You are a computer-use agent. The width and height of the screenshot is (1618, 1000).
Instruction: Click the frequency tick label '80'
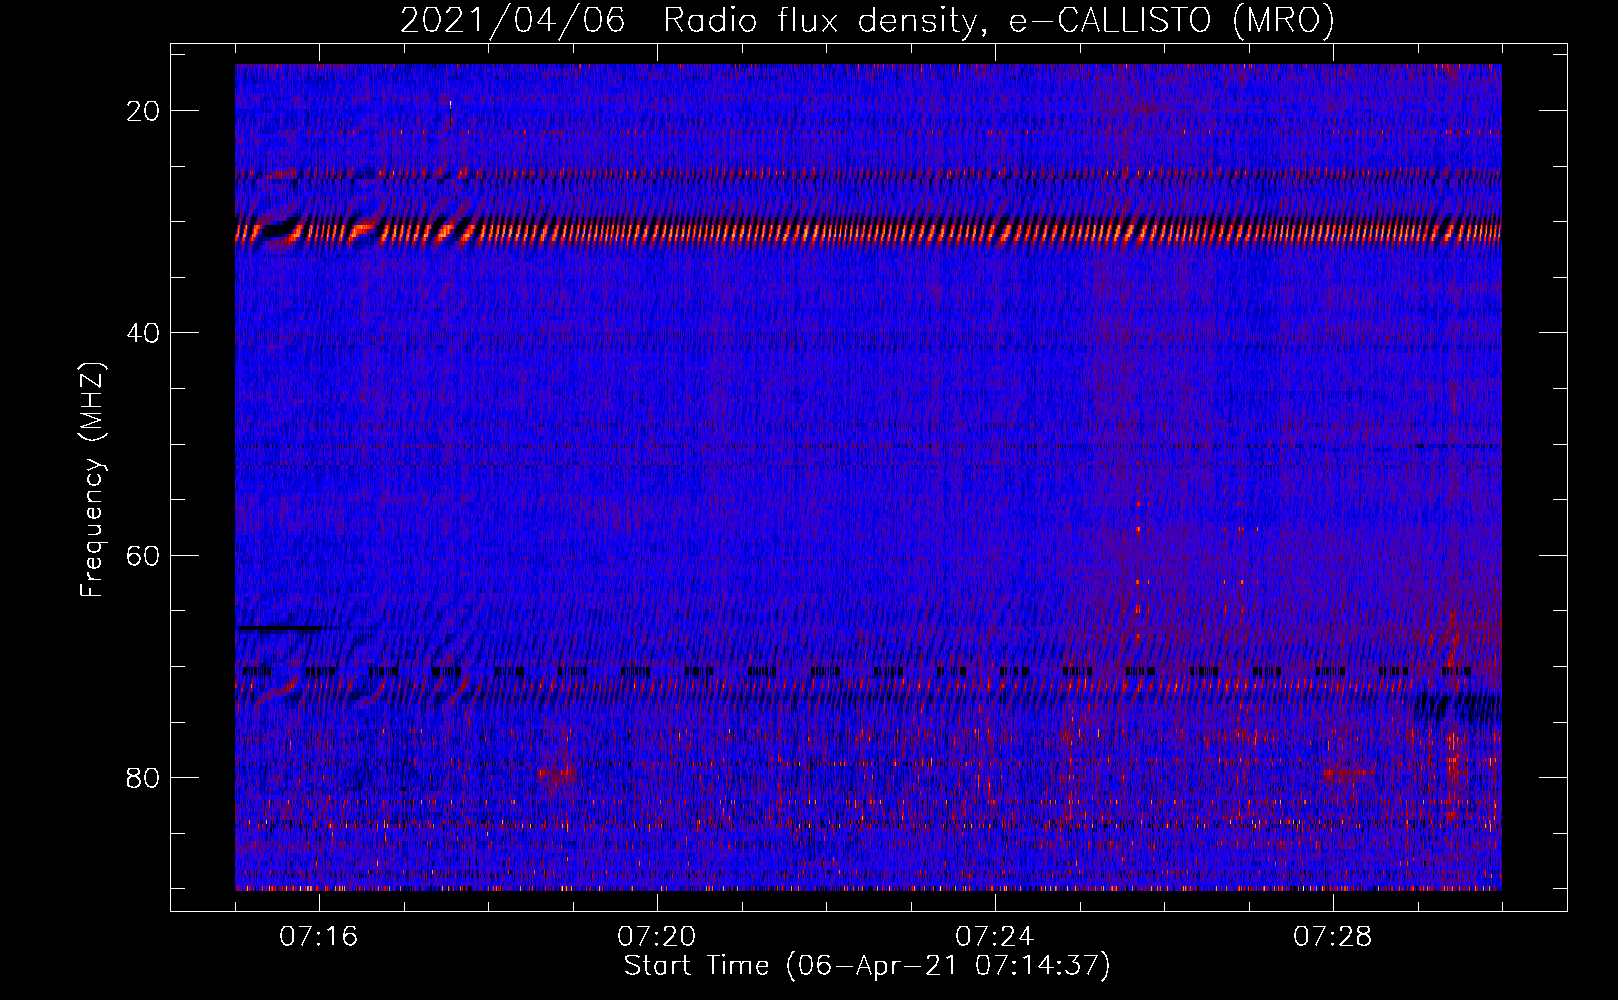(x=144, y=778)
